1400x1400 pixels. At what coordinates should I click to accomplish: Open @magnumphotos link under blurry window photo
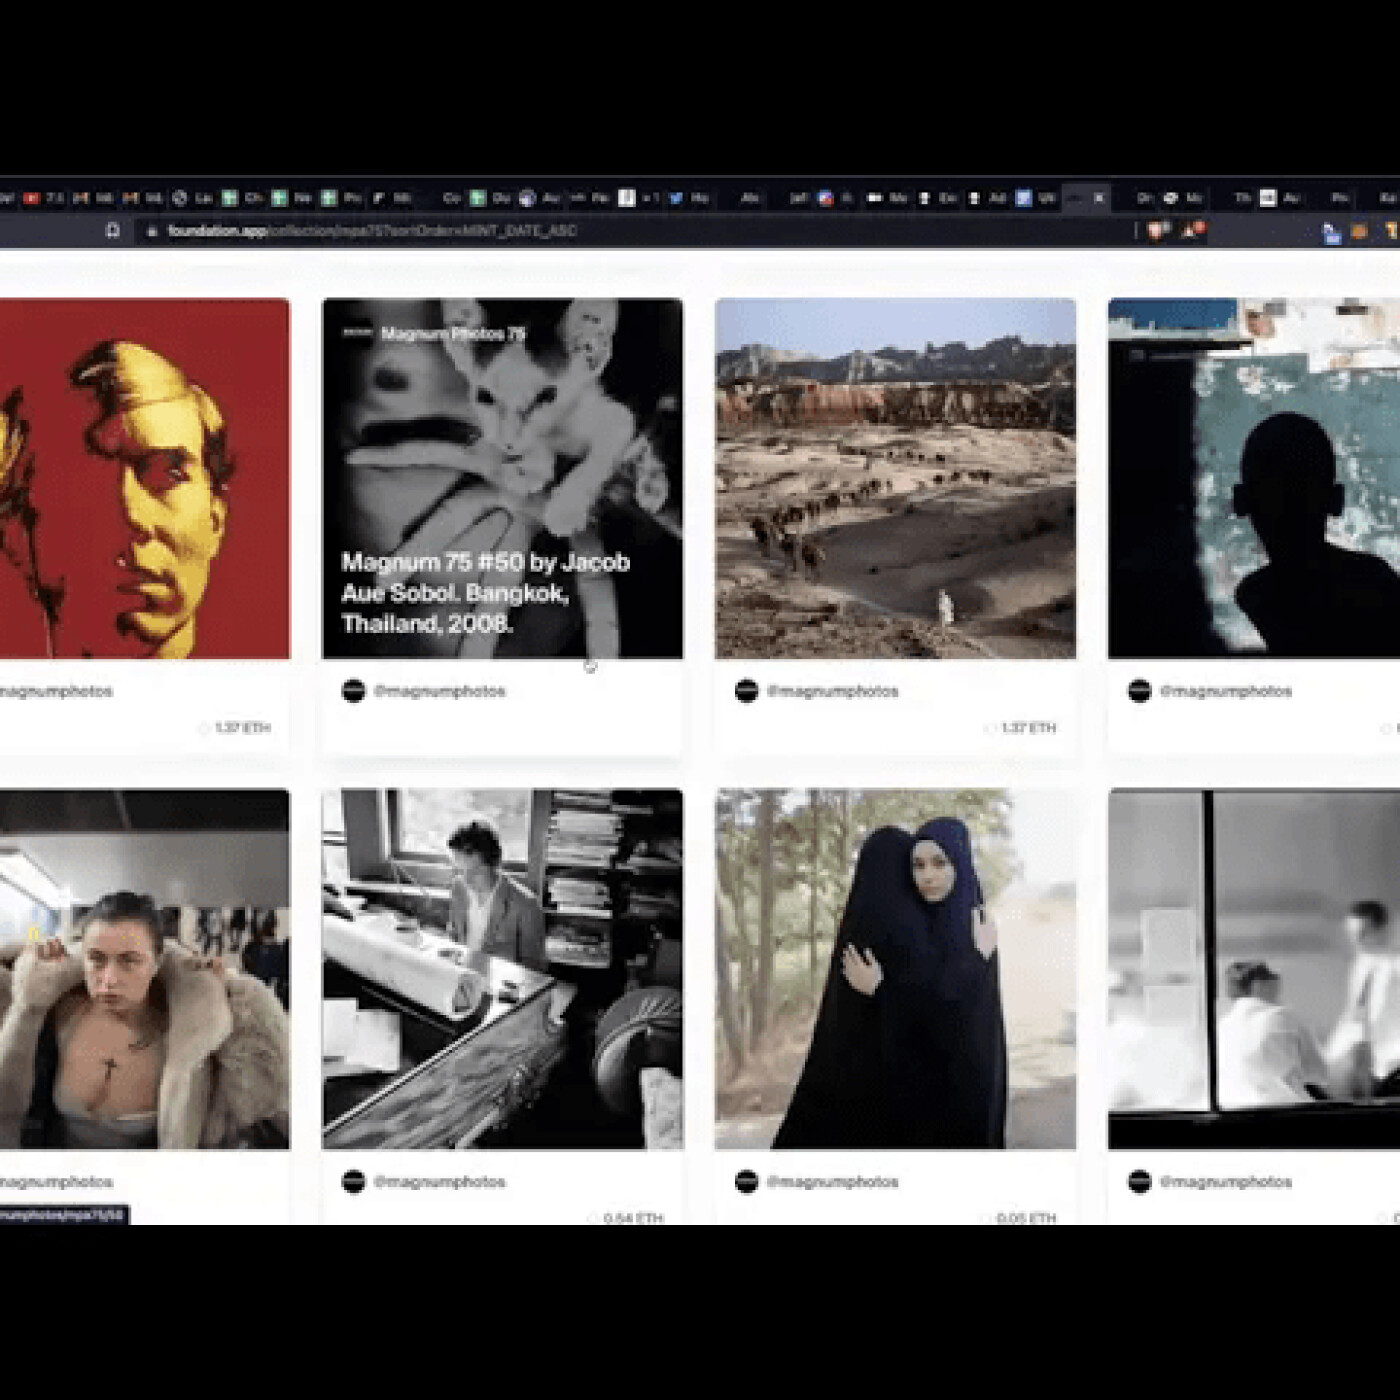click(1226, 1182)
